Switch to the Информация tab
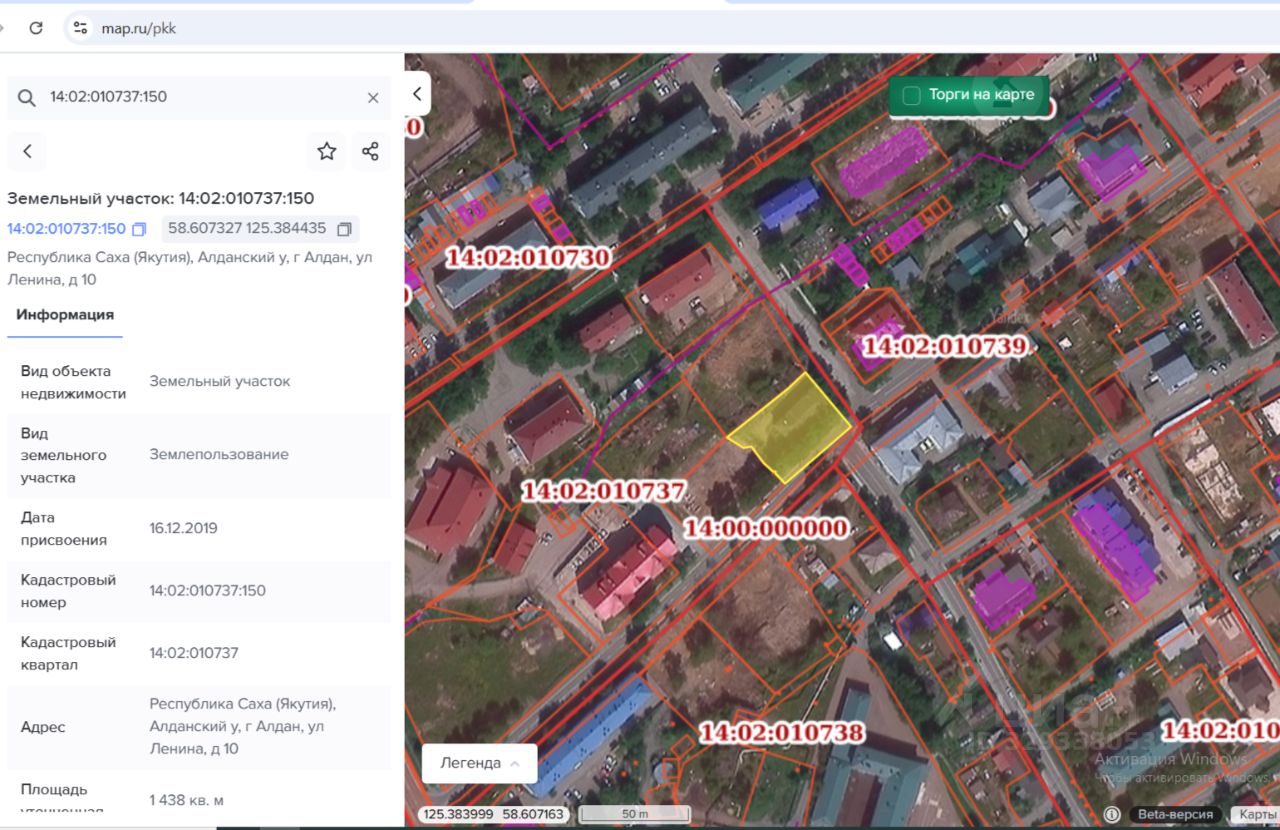 click(65, 315)
